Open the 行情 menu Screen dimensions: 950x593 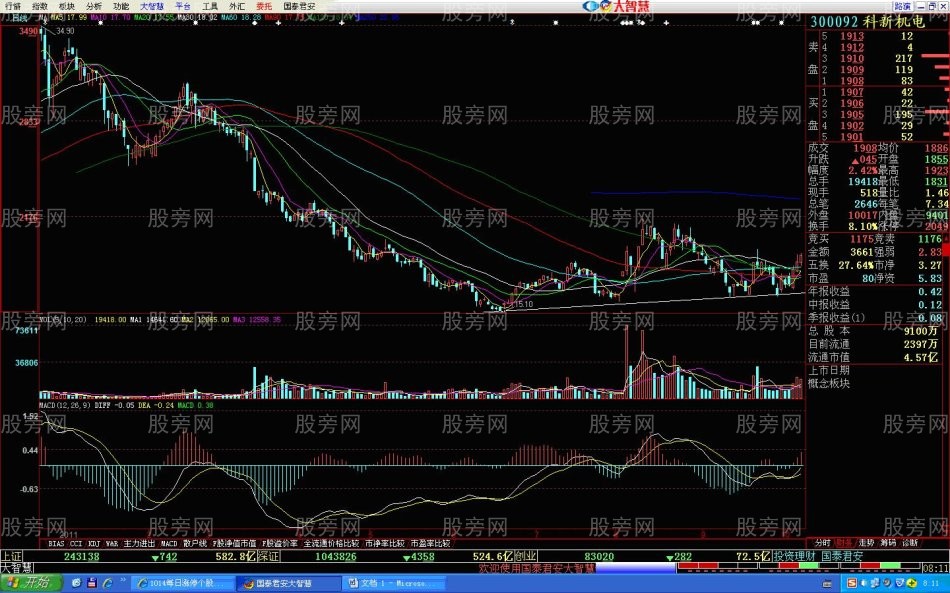(12, 6)
